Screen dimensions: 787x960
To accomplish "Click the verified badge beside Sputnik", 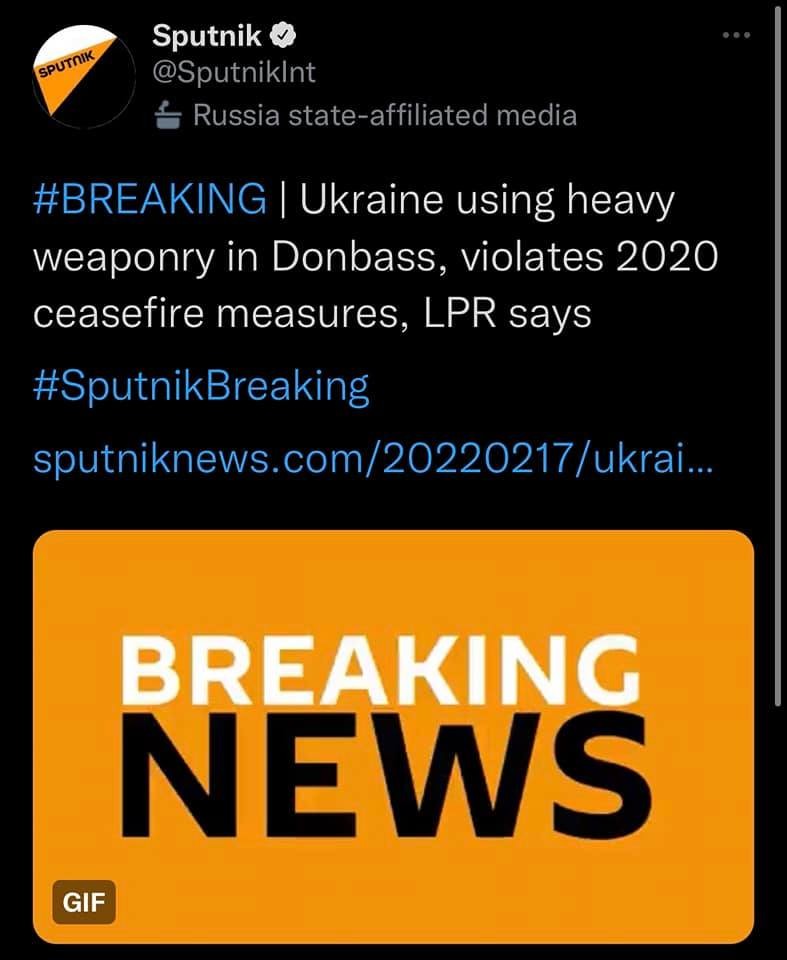I will 283,36.
